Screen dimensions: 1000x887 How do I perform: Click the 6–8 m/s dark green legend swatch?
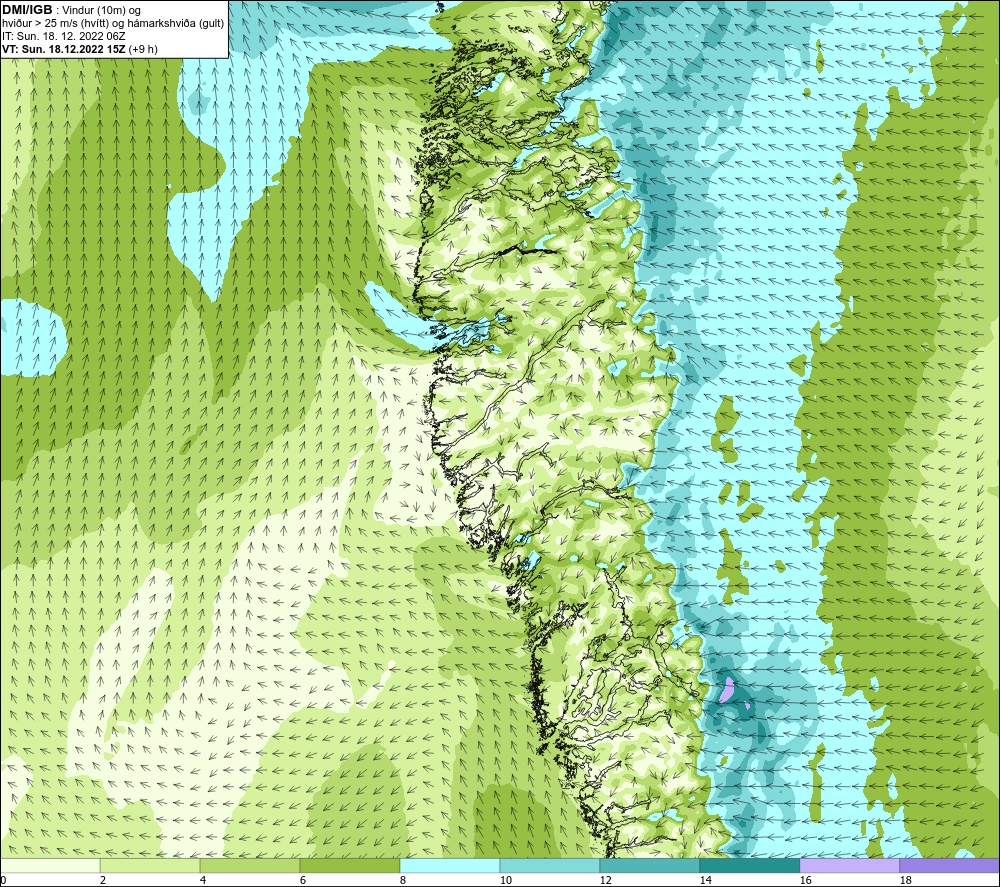point(349,865)
